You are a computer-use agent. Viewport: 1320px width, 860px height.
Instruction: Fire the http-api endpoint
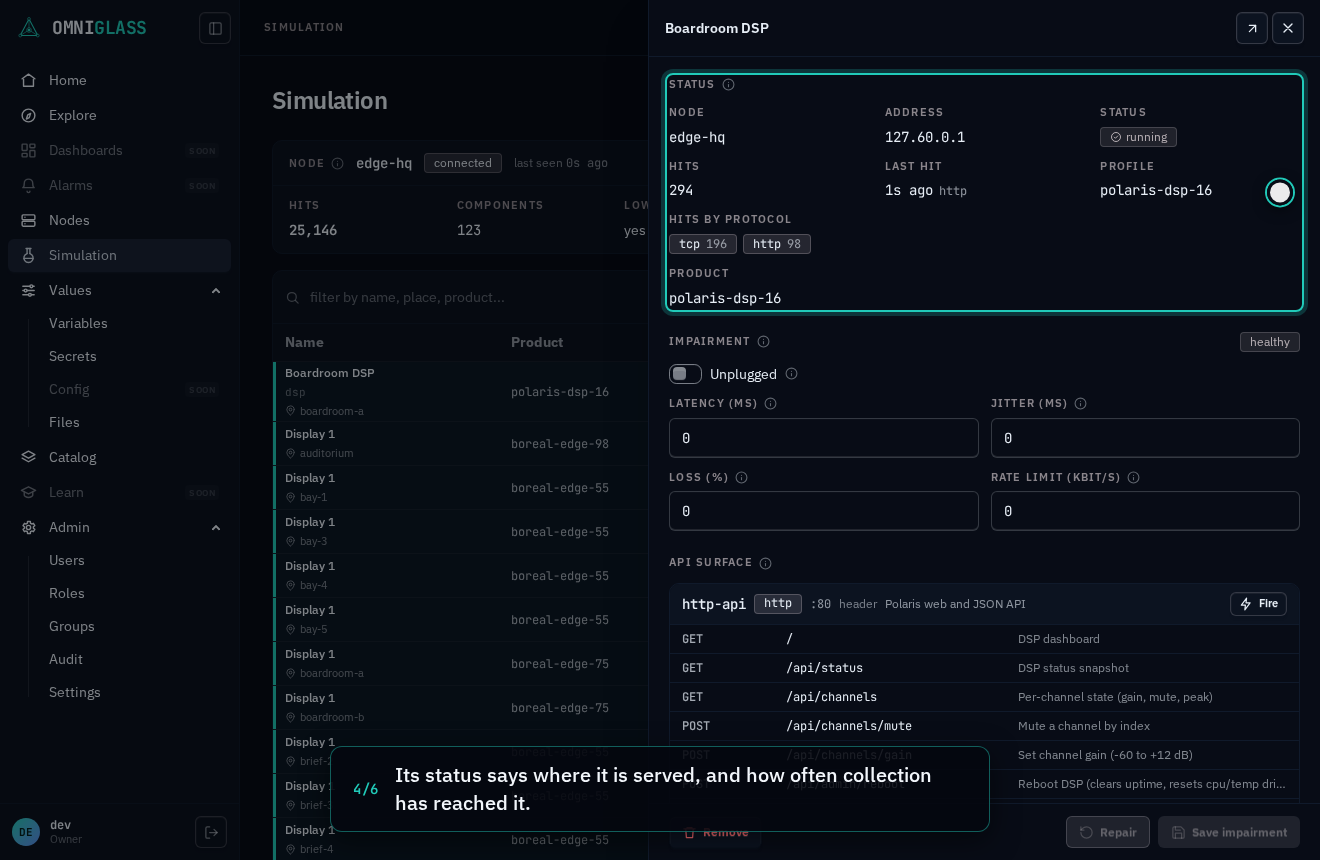pyautogui.click(x=1258, y=604)
